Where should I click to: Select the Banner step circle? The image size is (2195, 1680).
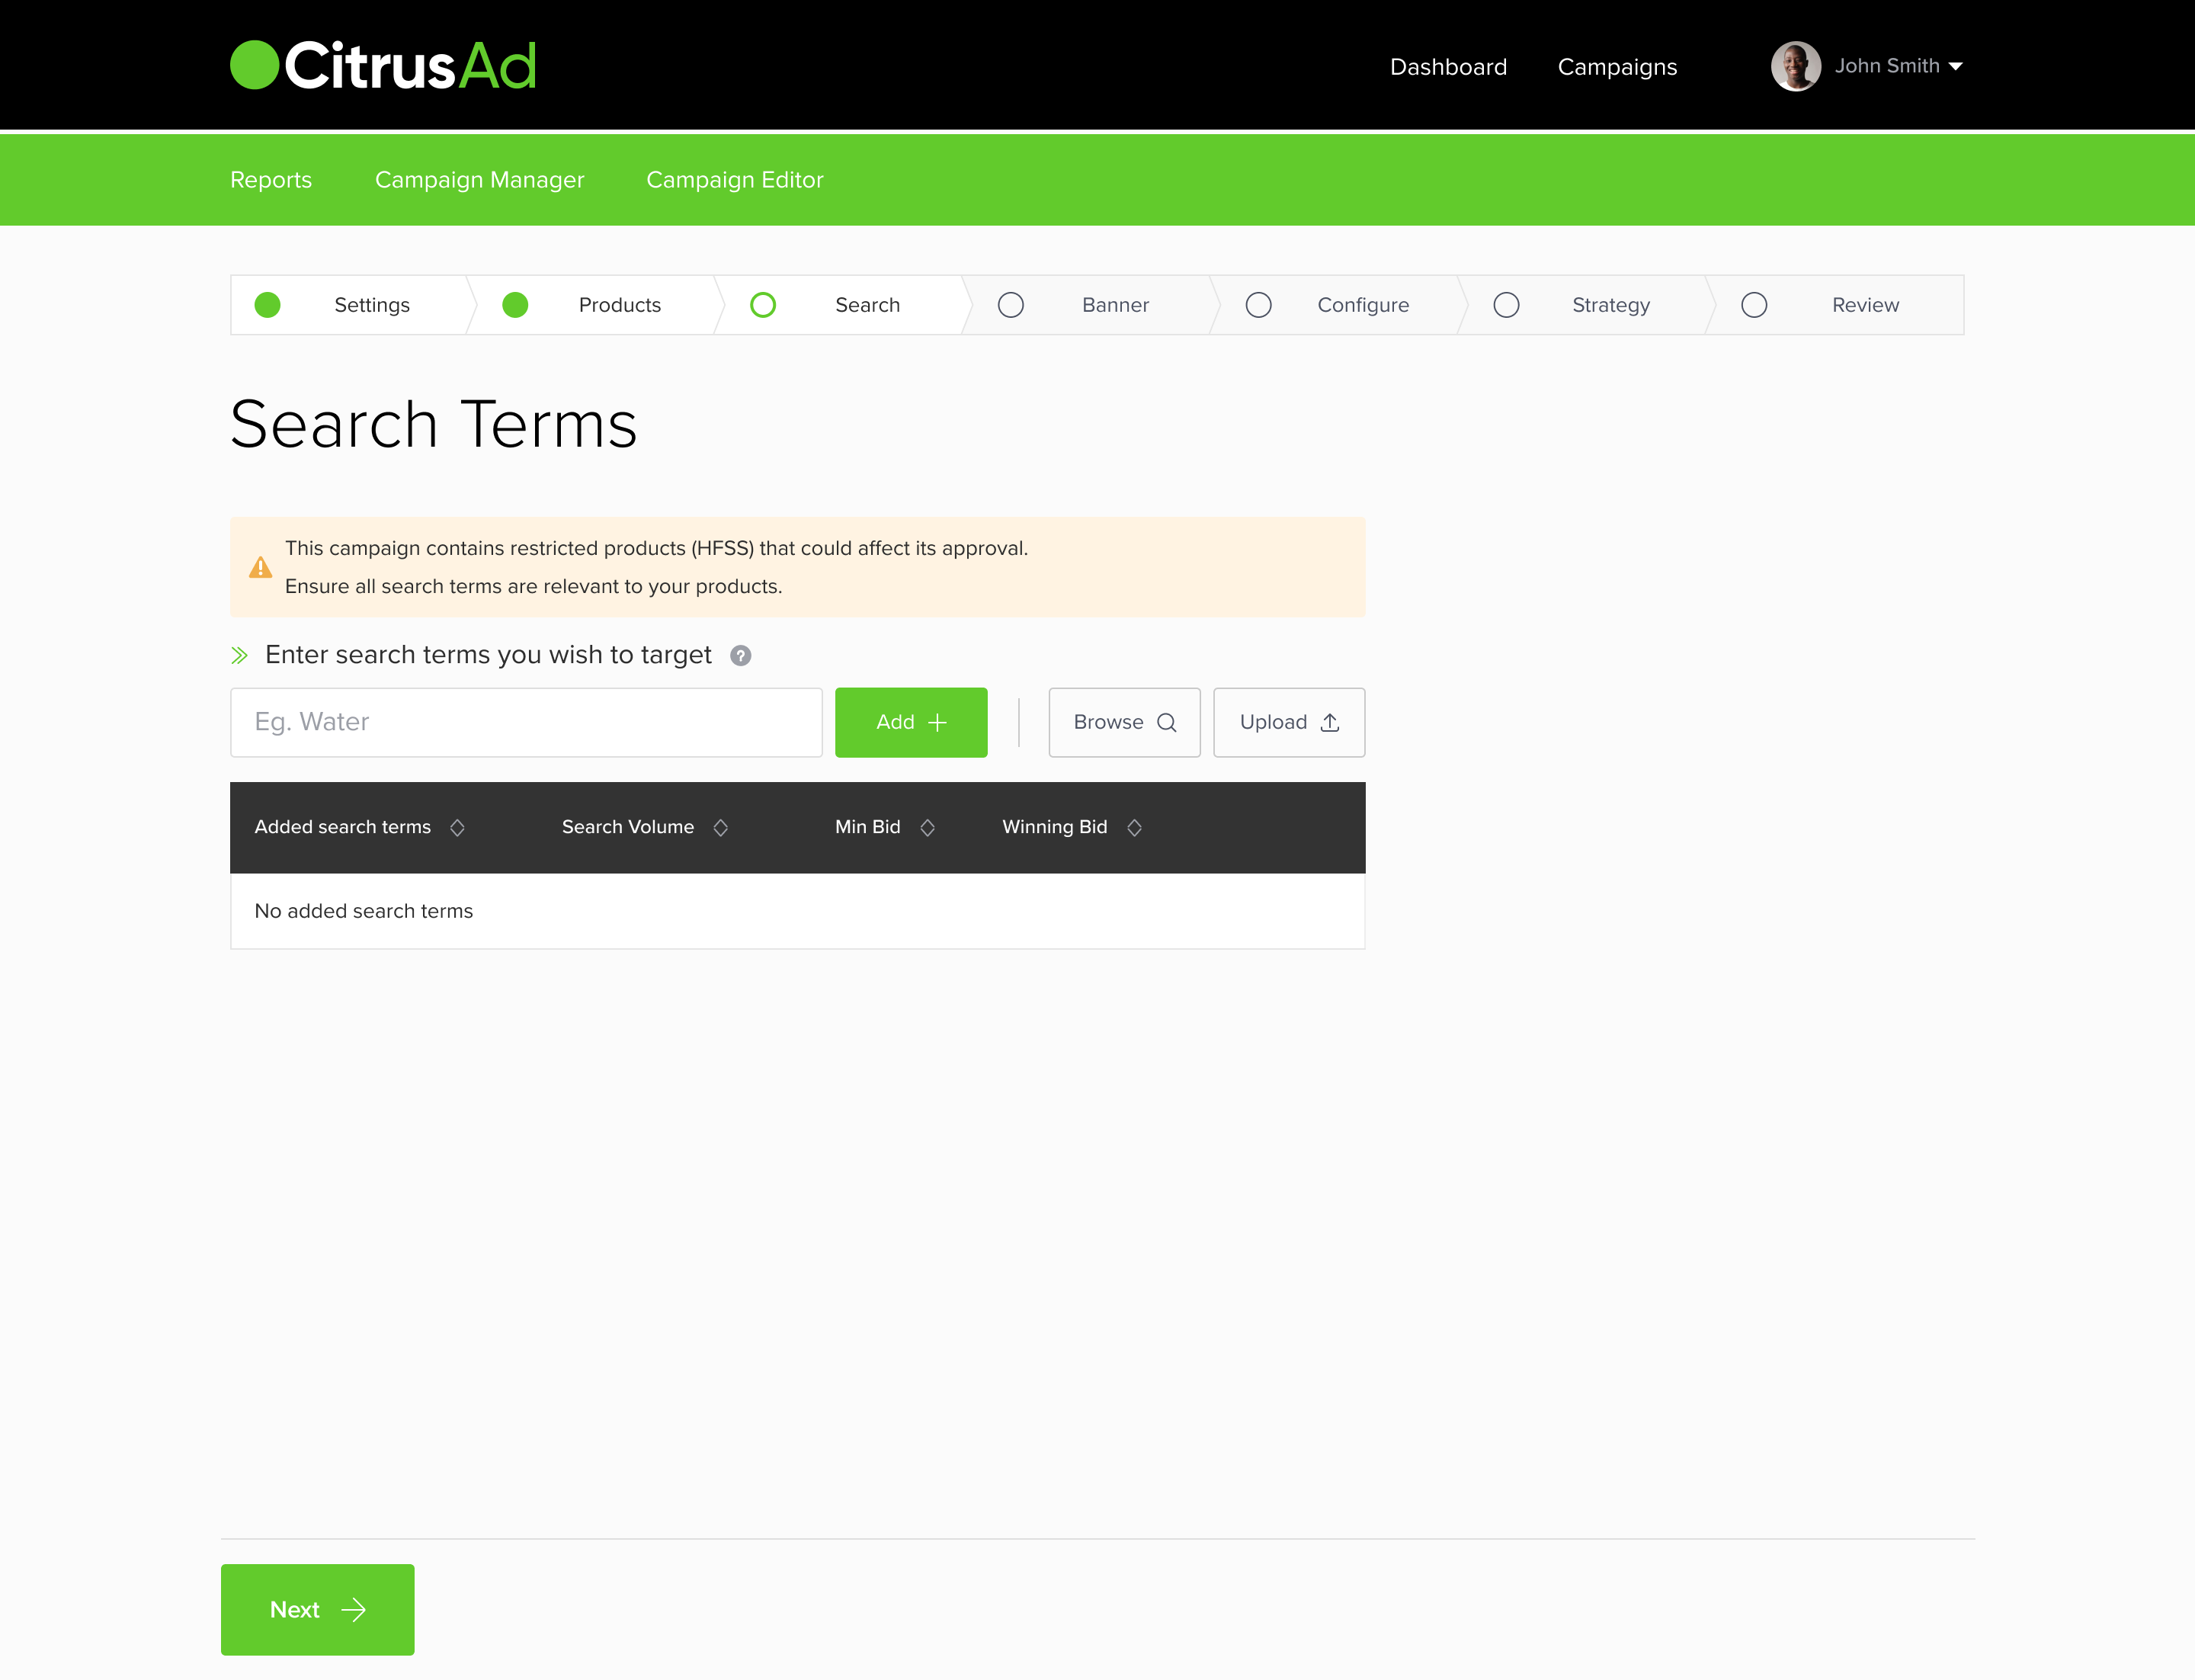(1010, 305)
